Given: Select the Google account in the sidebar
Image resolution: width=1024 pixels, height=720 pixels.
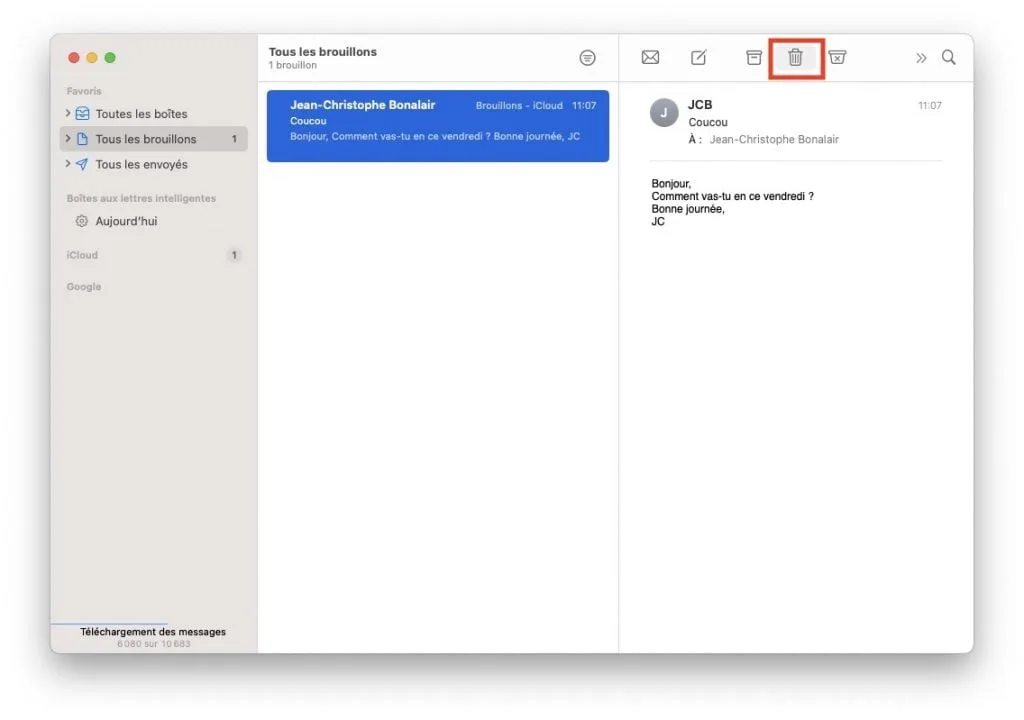Looking at the screenshot, I should [x=84, y=286].
